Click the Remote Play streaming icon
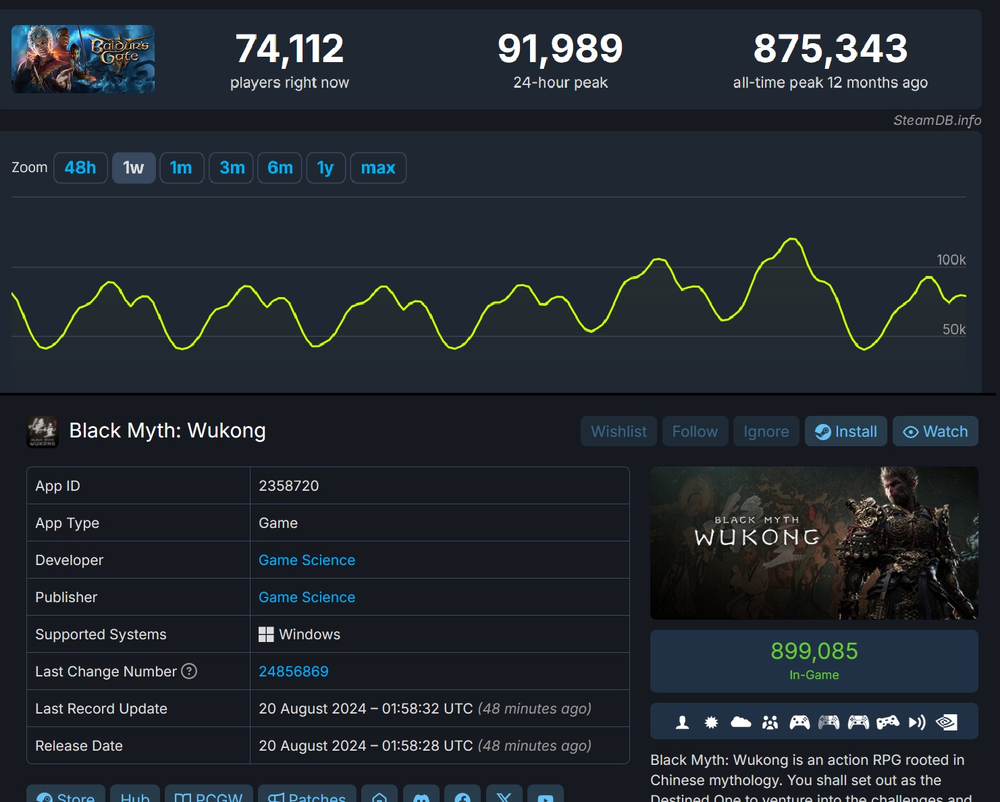This screenshot has height=802, width=1000. (x=917, y=722)
